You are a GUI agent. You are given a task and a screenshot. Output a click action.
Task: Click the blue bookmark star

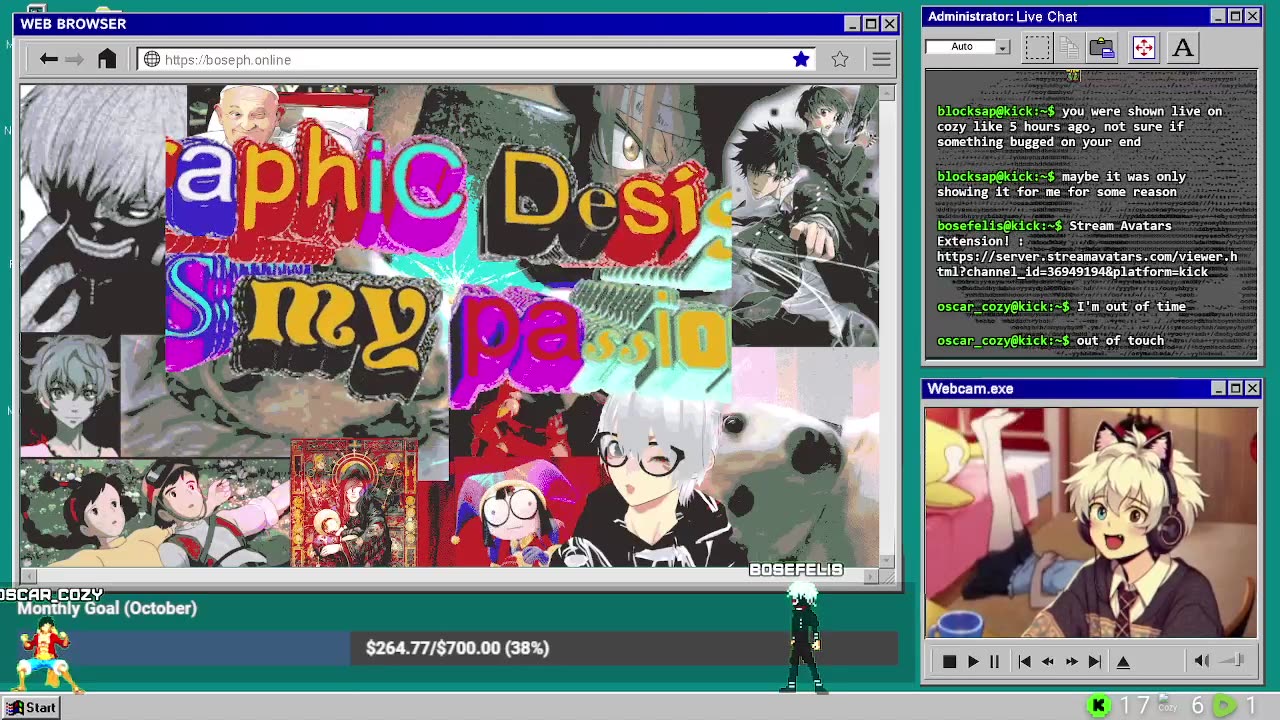[x=801, y=60]
